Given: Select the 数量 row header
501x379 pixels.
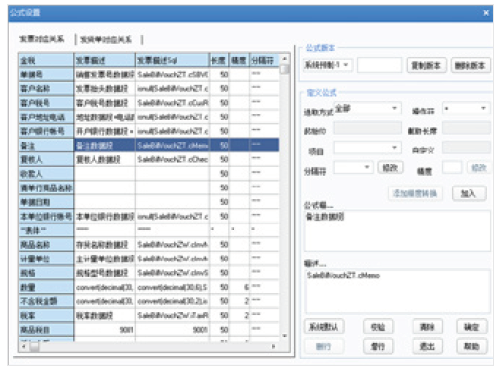Looking at the screenshot, I should click(46, 287).
